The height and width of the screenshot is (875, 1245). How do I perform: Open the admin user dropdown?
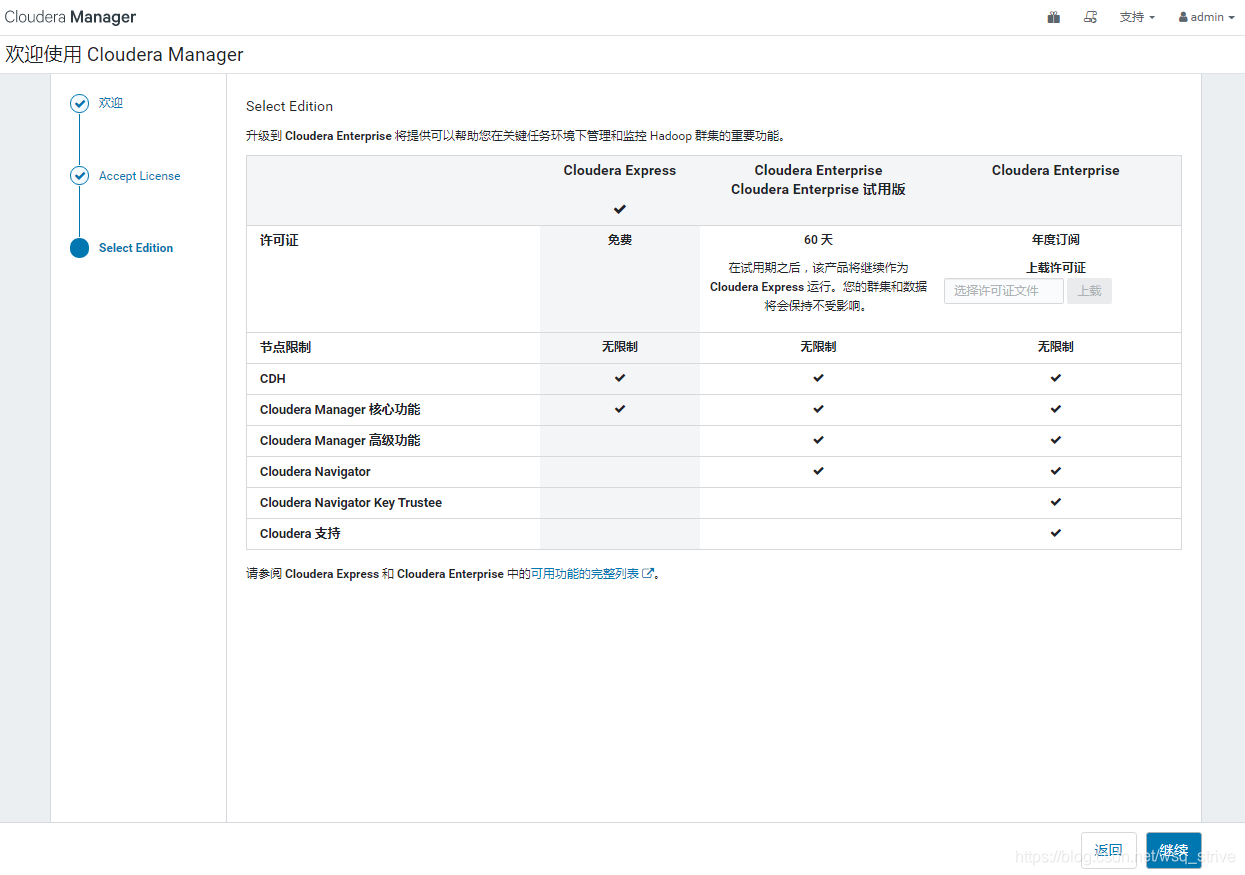coord(1208,17)
